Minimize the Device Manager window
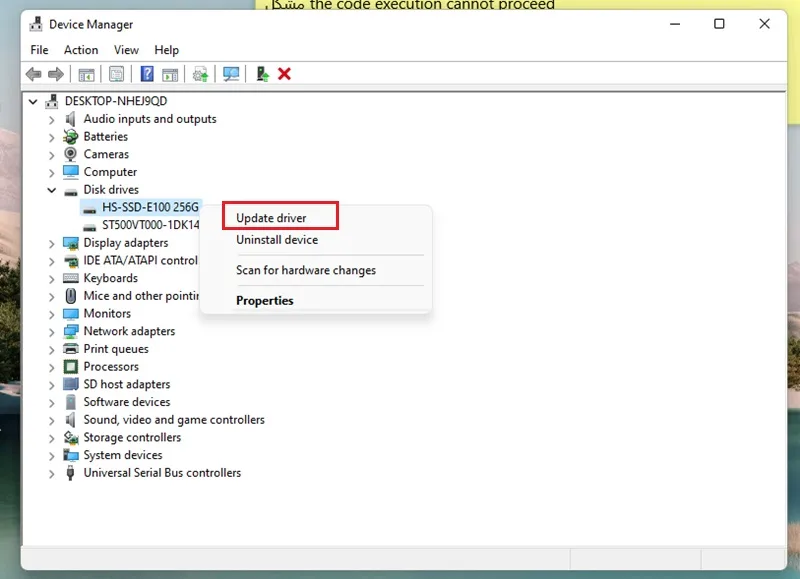Viewport: 800px width, 579px height. [675, 24]
